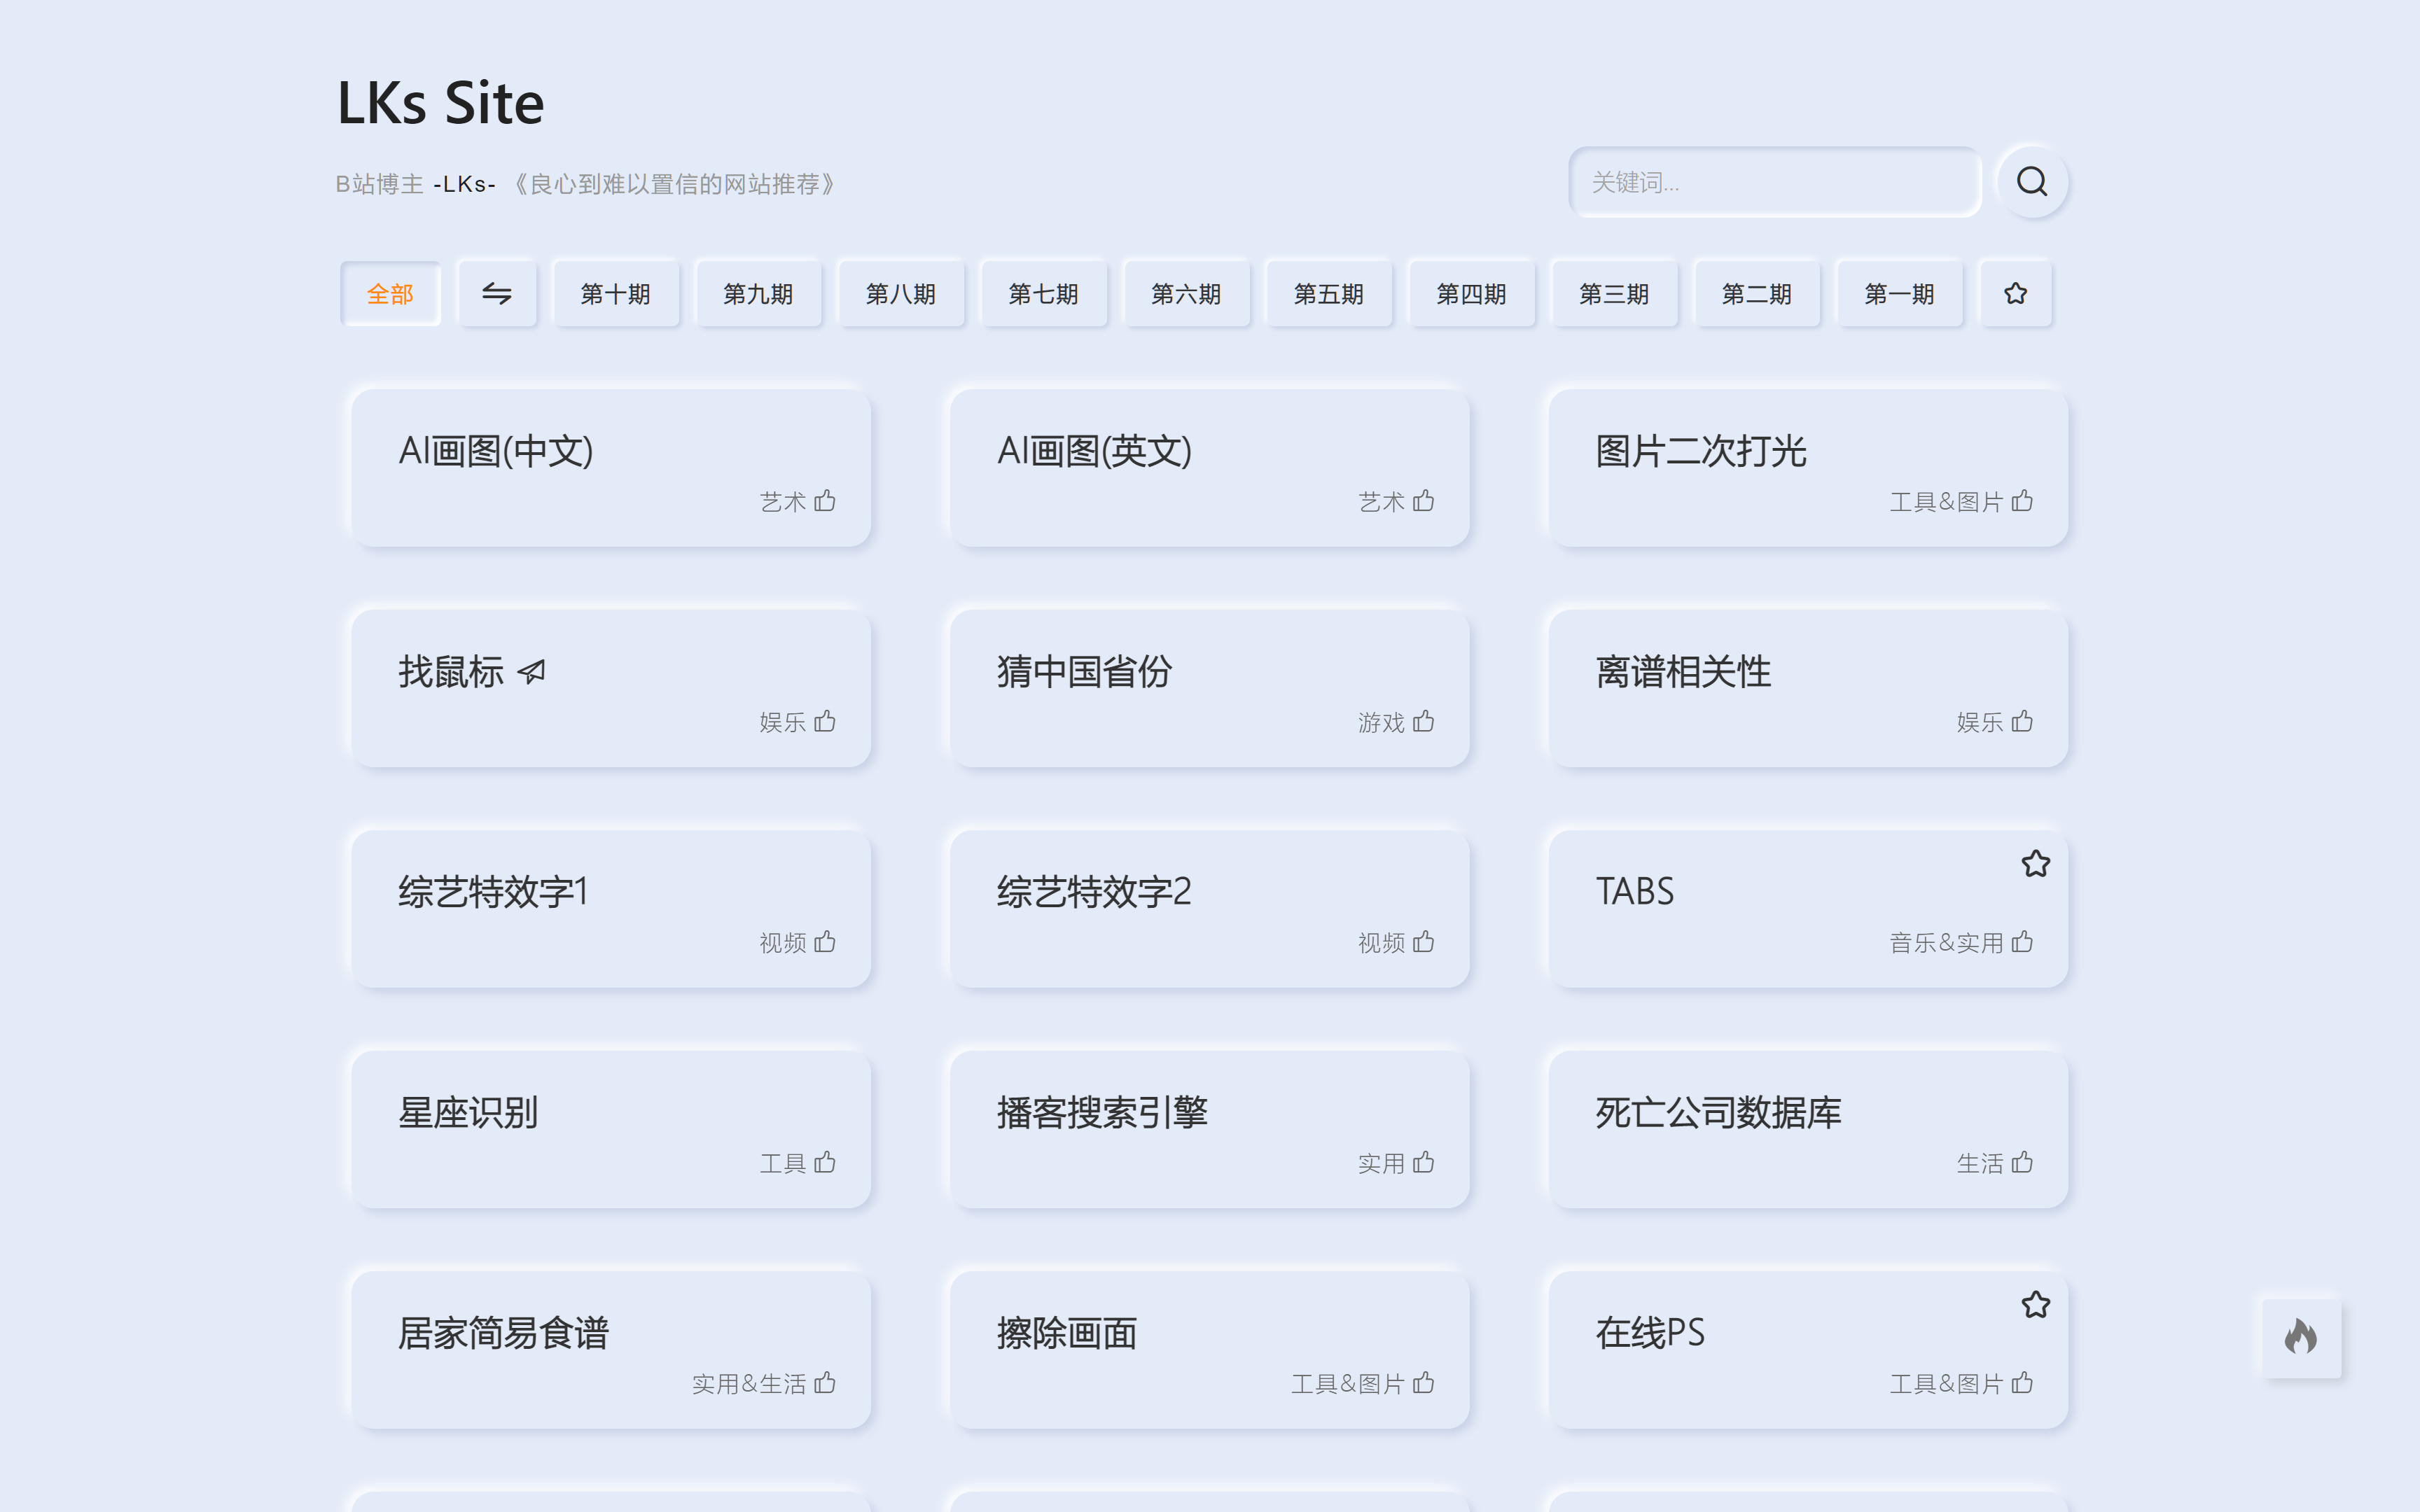Screen dimensions: 2420x1512
Task: Switch to the 第五期 tab
Action: [x=1329, y=293]
